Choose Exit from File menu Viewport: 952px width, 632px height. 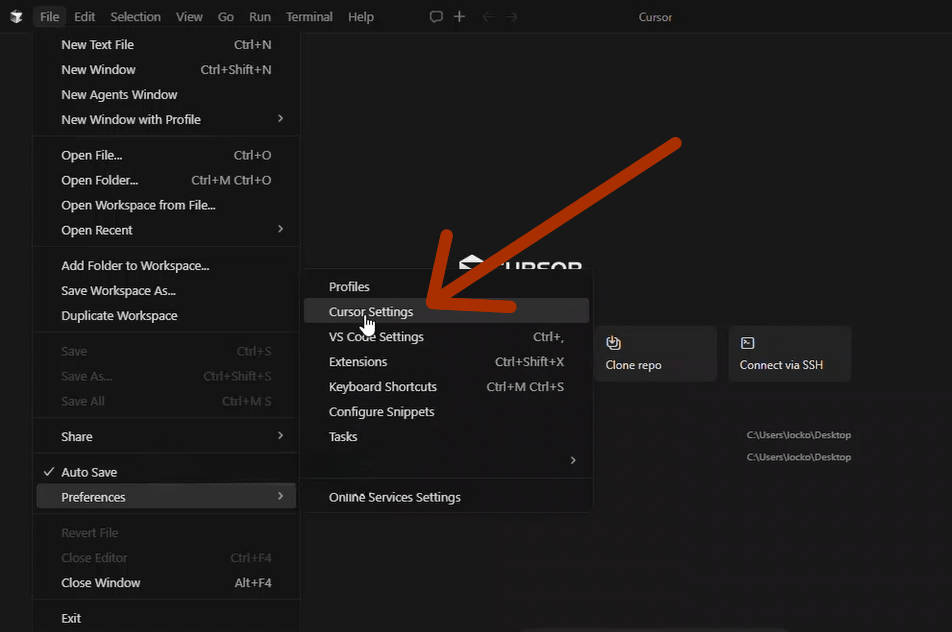166,618
